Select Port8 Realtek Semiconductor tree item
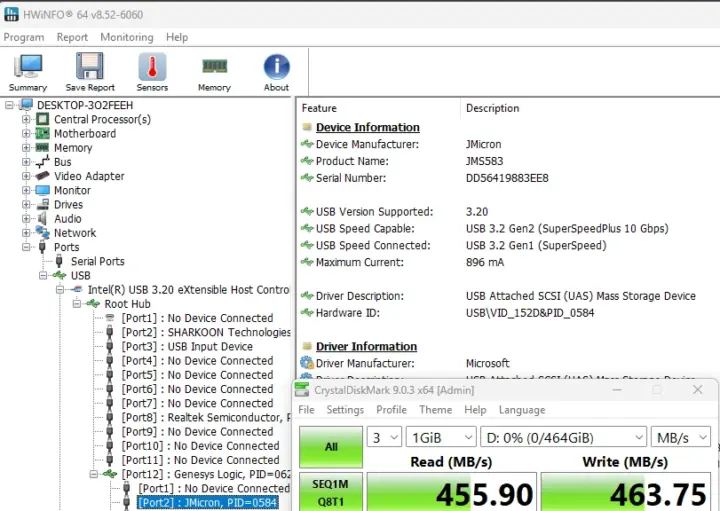 coord(206,417)
